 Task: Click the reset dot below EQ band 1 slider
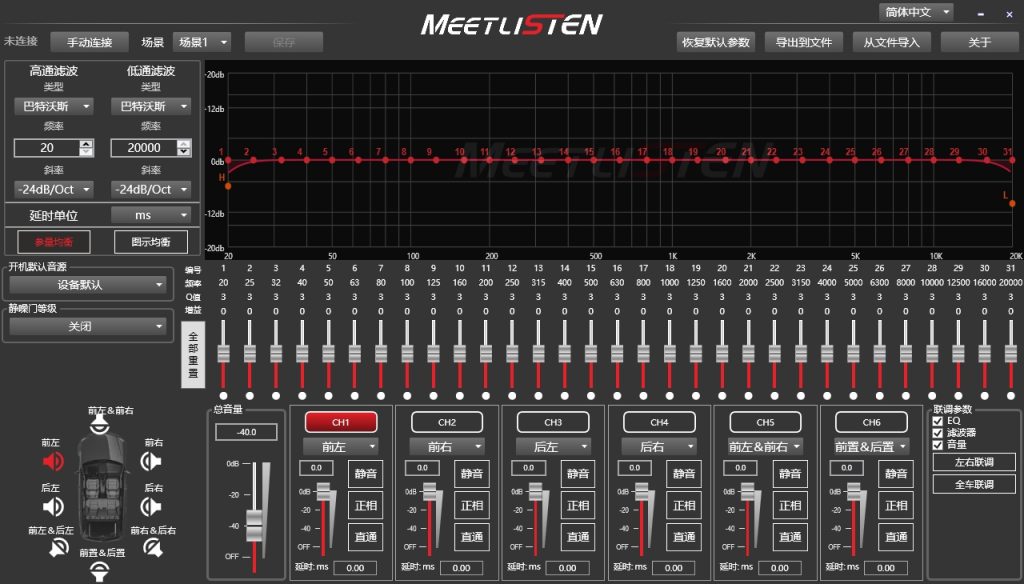tap(223, 396)
